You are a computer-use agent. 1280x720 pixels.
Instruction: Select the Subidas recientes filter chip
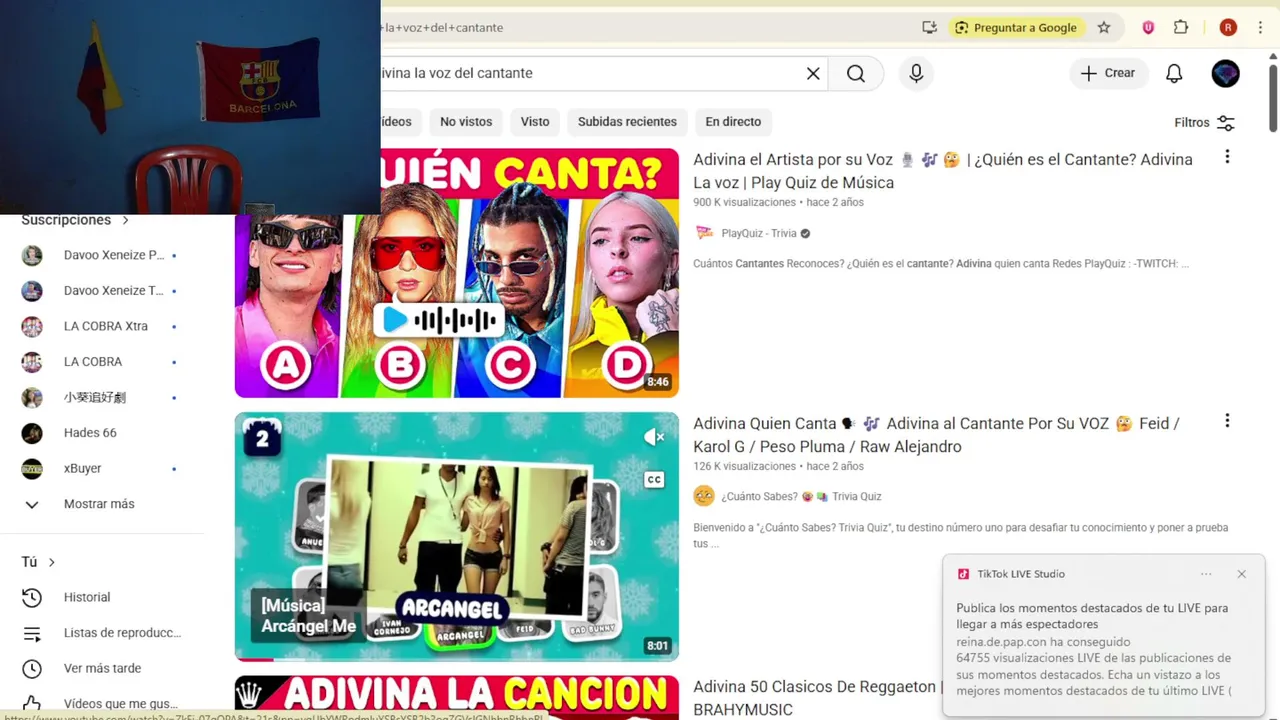tap(627, 122)
